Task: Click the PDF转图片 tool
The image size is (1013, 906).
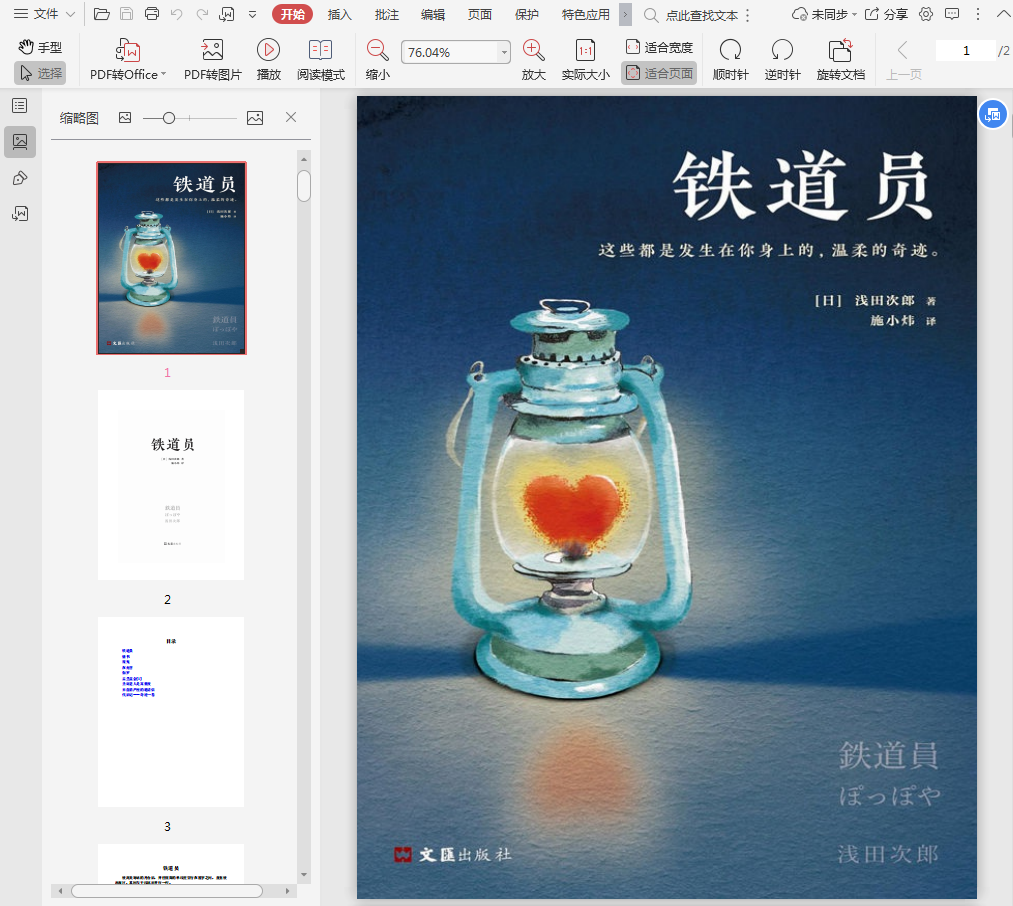Action: tap(213, 60)
